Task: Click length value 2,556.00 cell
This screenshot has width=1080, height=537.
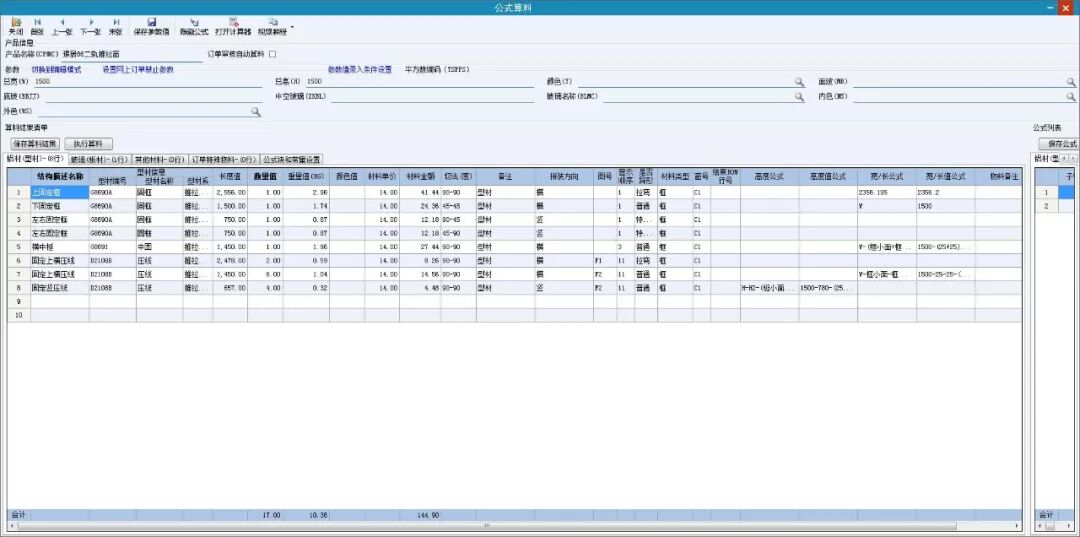Action: [x=229, y=193]
